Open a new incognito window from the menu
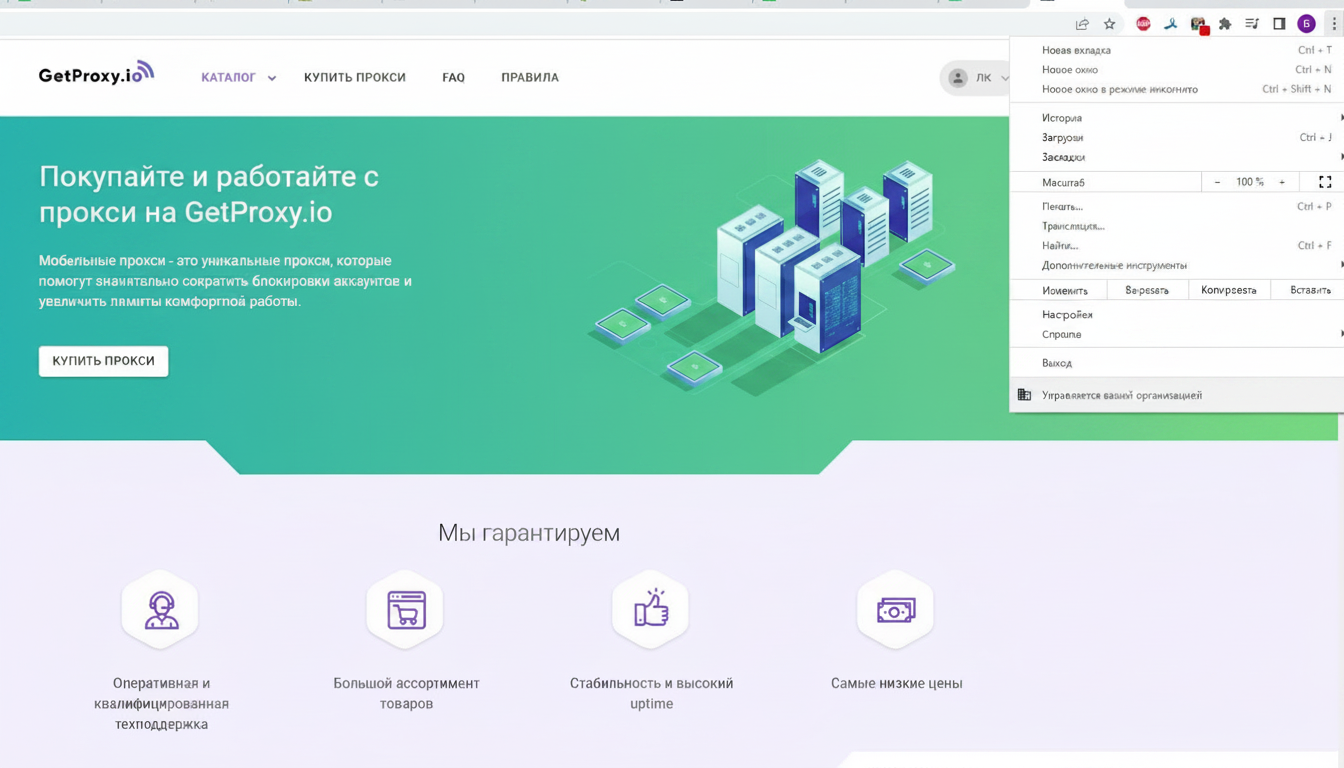 [1177, 89]
